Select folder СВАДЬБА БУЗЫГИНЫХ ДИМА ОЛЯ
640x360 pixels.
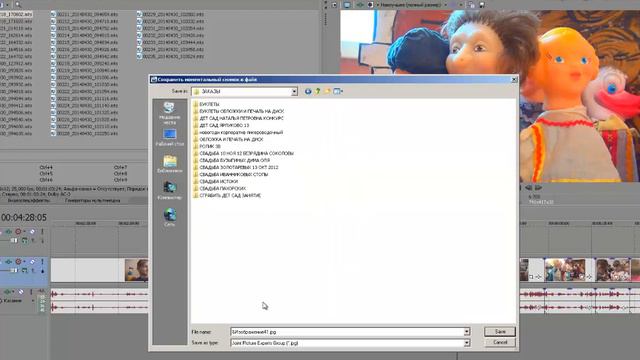[231, 160]
